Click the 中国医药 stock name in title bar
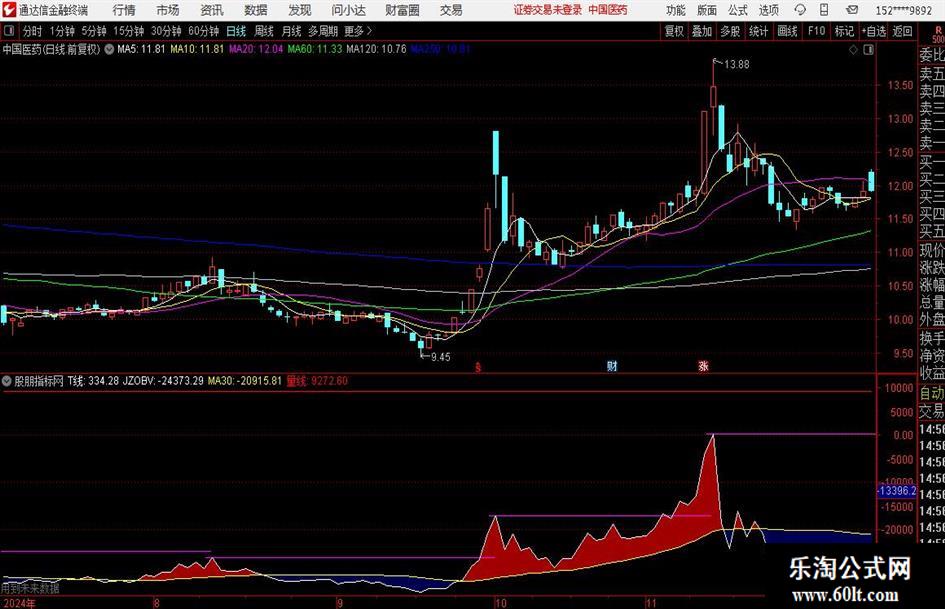Screen dimensions: 945x609 tap(608, 10)
